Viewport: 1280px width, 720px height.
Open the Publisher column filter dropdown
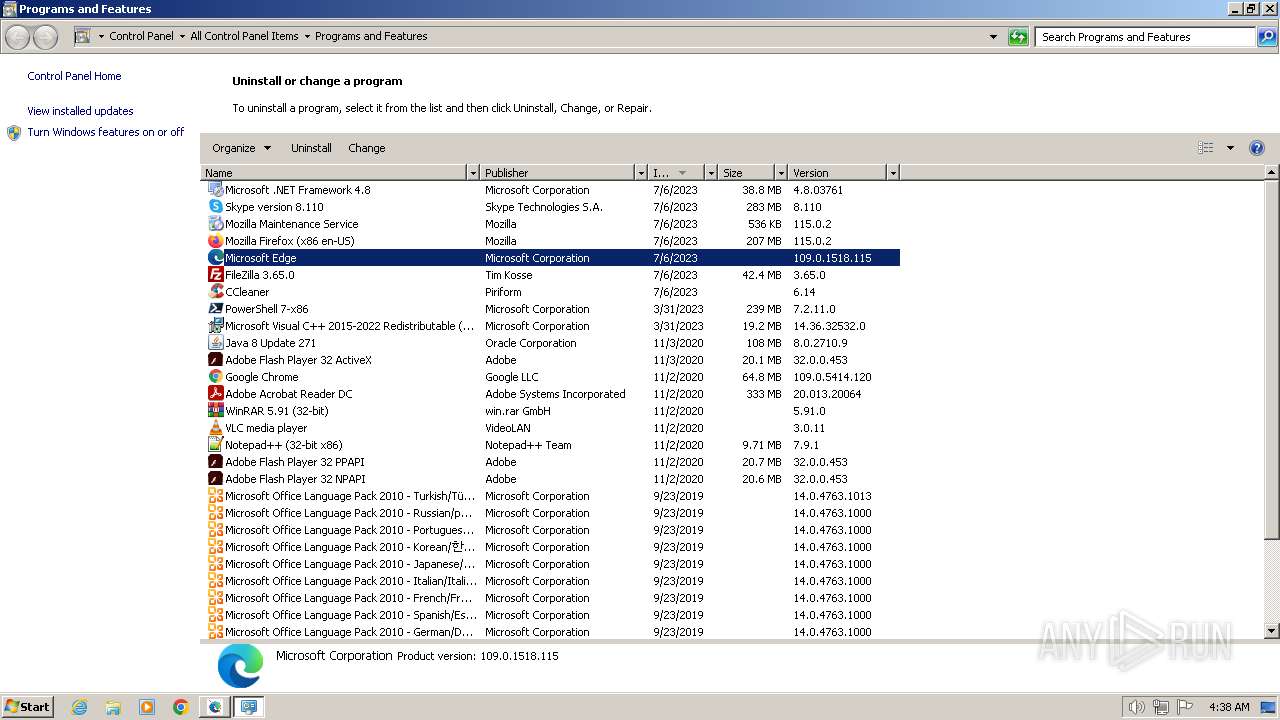click(641, 173)
